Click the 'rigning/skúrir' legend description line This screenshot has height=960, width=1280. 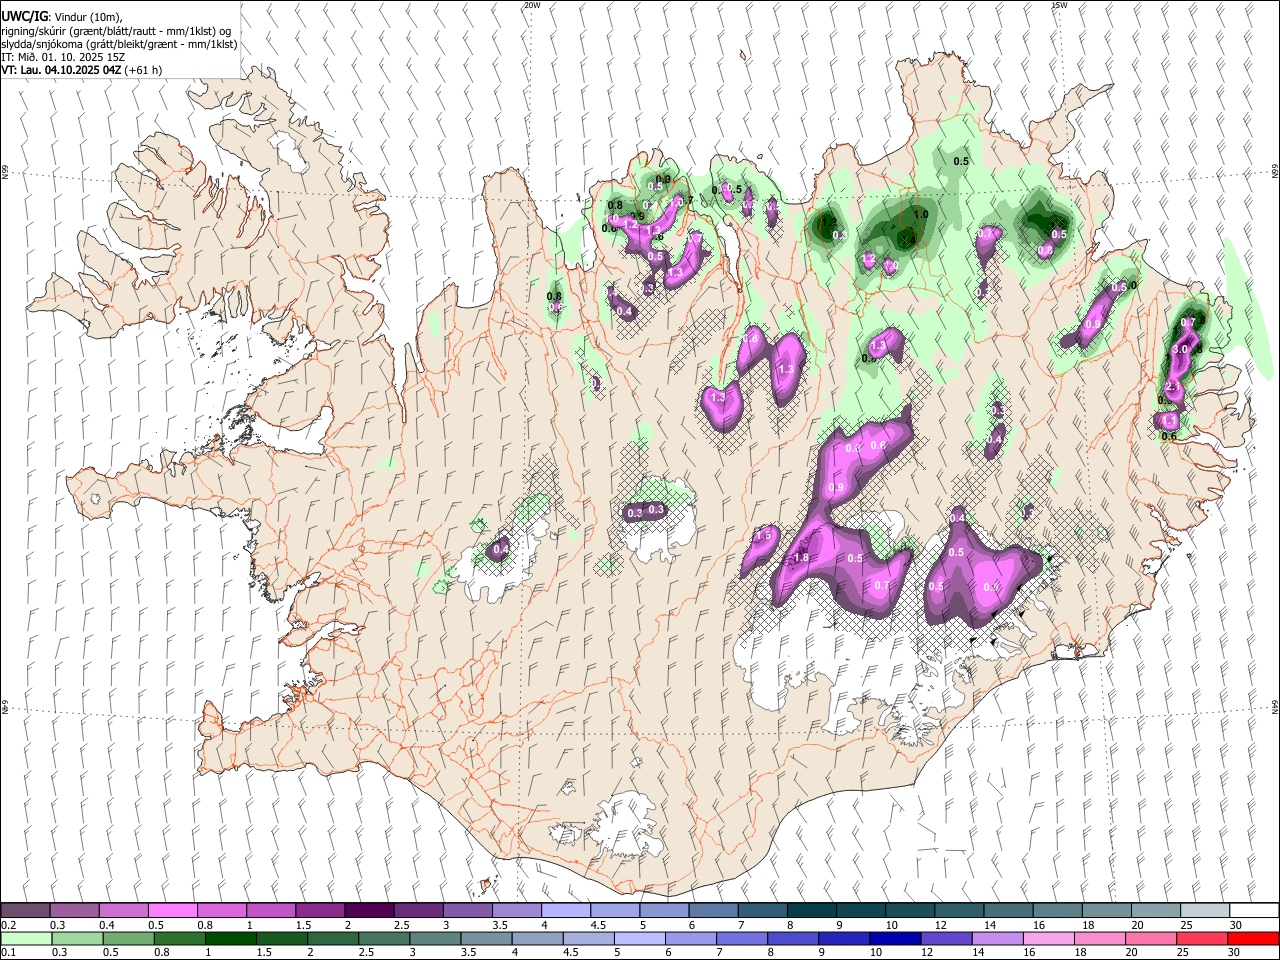[118, 31]
